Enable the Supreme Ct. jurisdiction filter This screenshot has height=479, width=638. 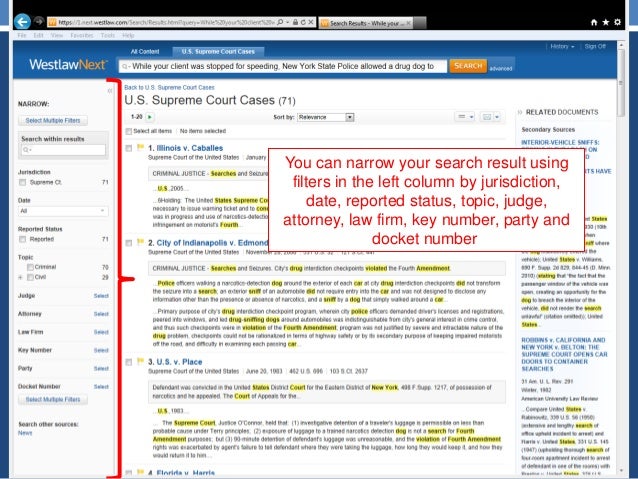point(23,182)
